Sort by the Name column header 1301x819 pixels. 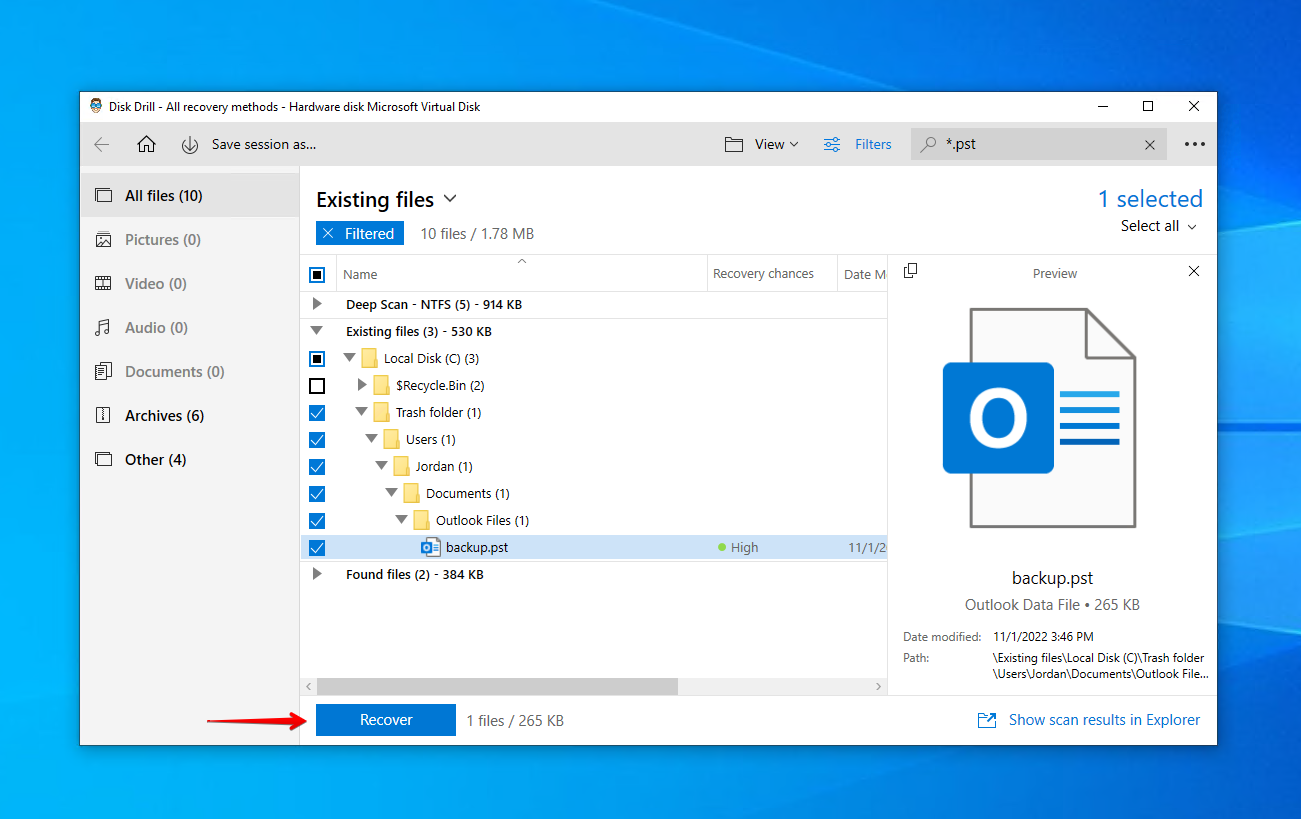tap(520, 274)
